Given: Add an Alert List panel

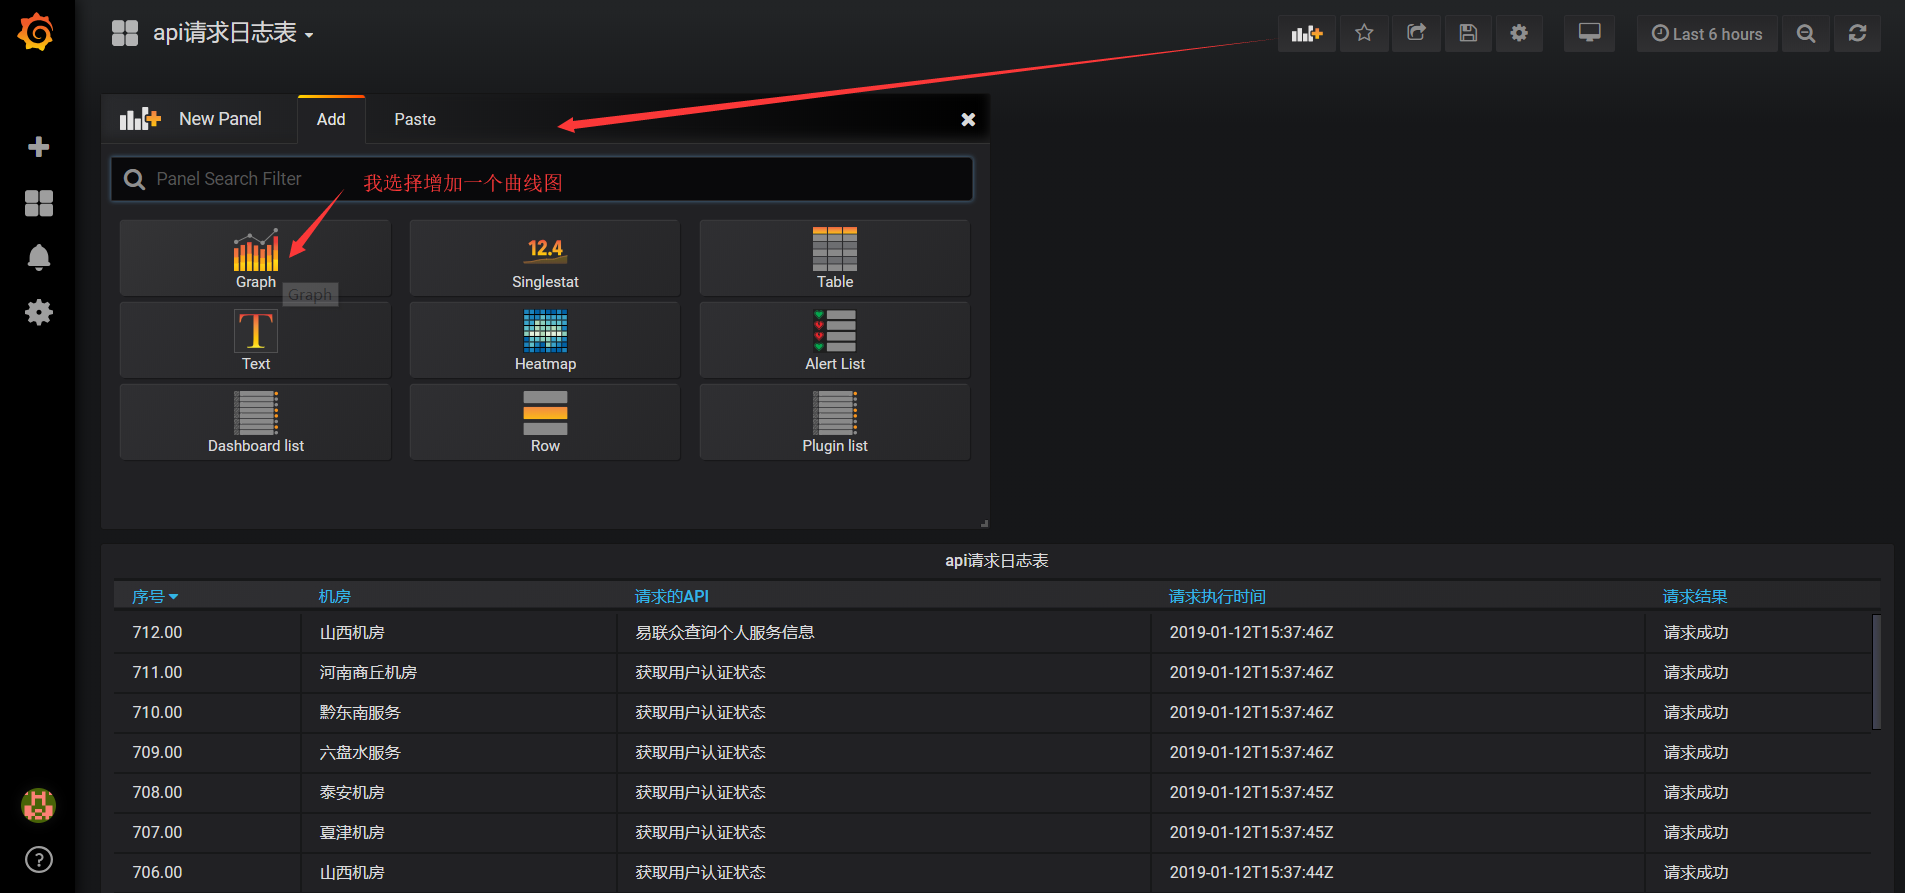Looking at the screenshot, I should click(x=835, y=340).
